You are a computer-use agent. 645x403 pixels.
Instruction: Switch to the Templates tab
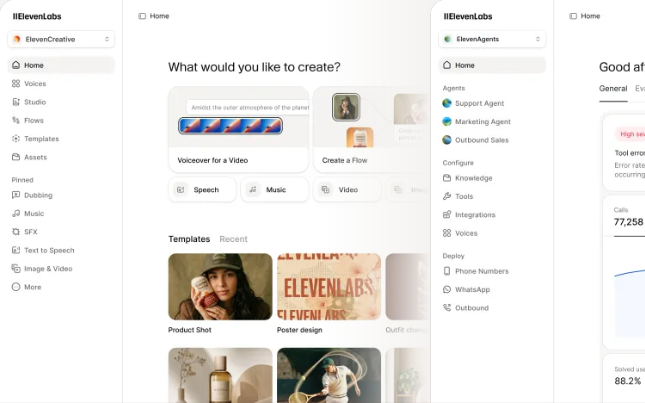coord(189,239)
